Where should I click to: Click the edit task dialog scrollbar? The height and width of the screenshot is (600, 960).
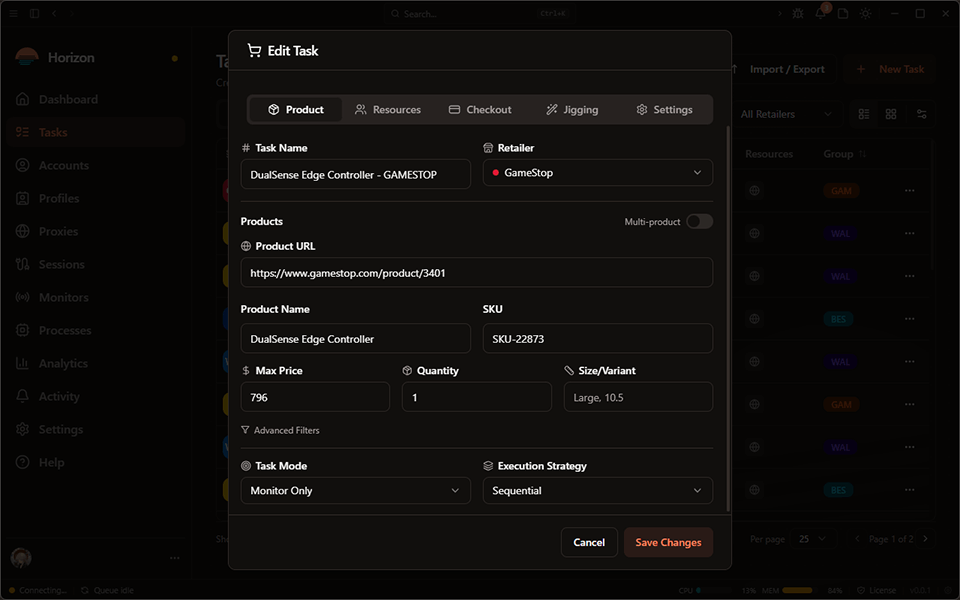(x=727, y=318)
